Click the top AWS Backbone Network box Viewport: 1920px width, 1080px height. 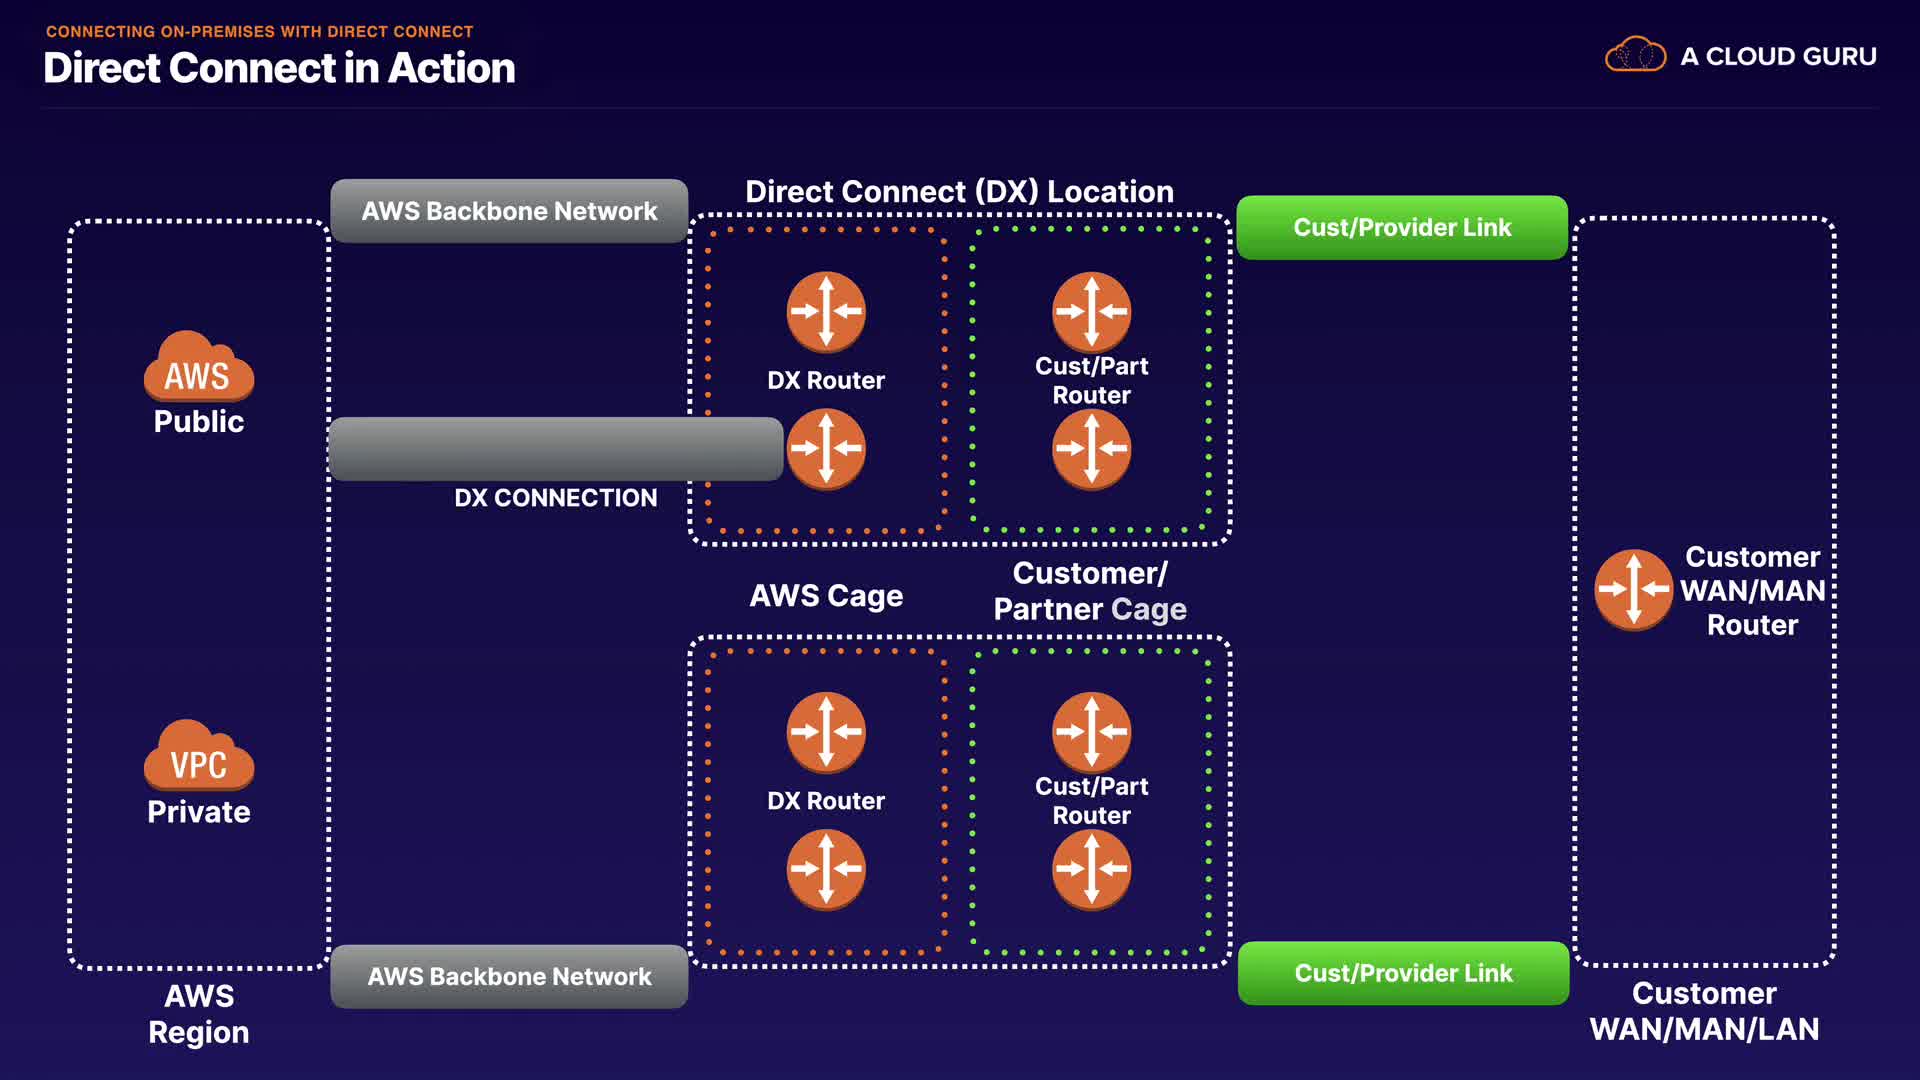pos(509,211)
